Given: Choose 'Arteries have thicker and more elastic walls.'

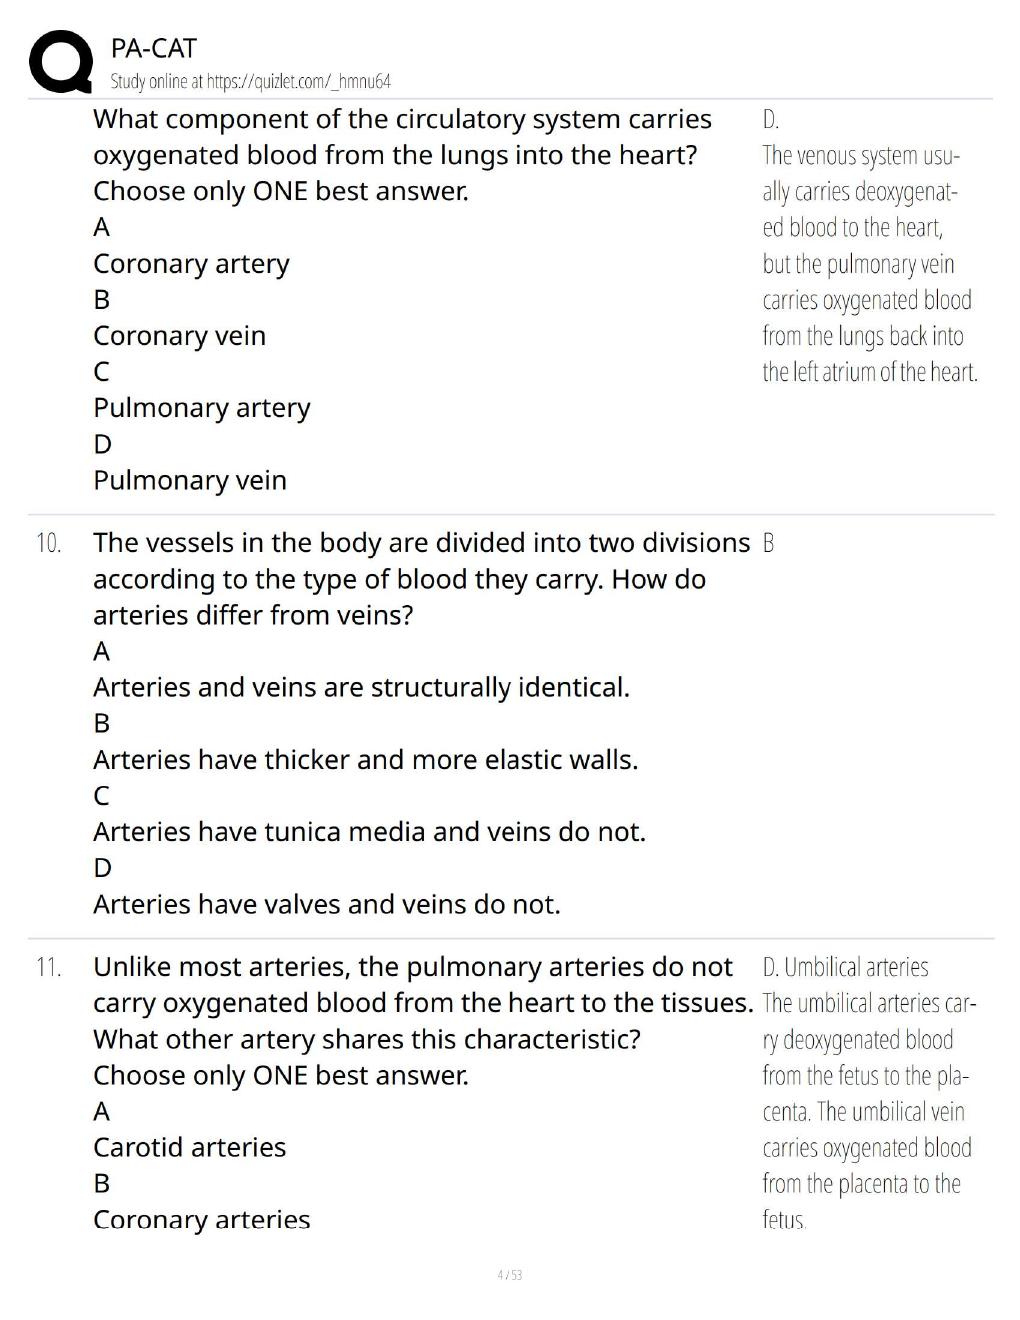Looking at the screenshot, I should (x=365, y=760).
